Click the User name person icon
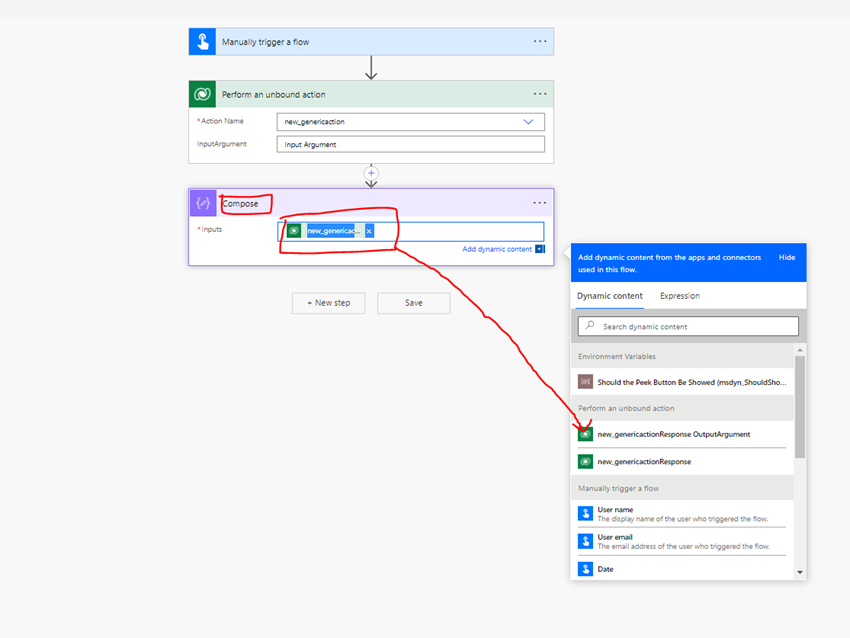The width and height of the screenshot is (850, 638). coord(585,513)
